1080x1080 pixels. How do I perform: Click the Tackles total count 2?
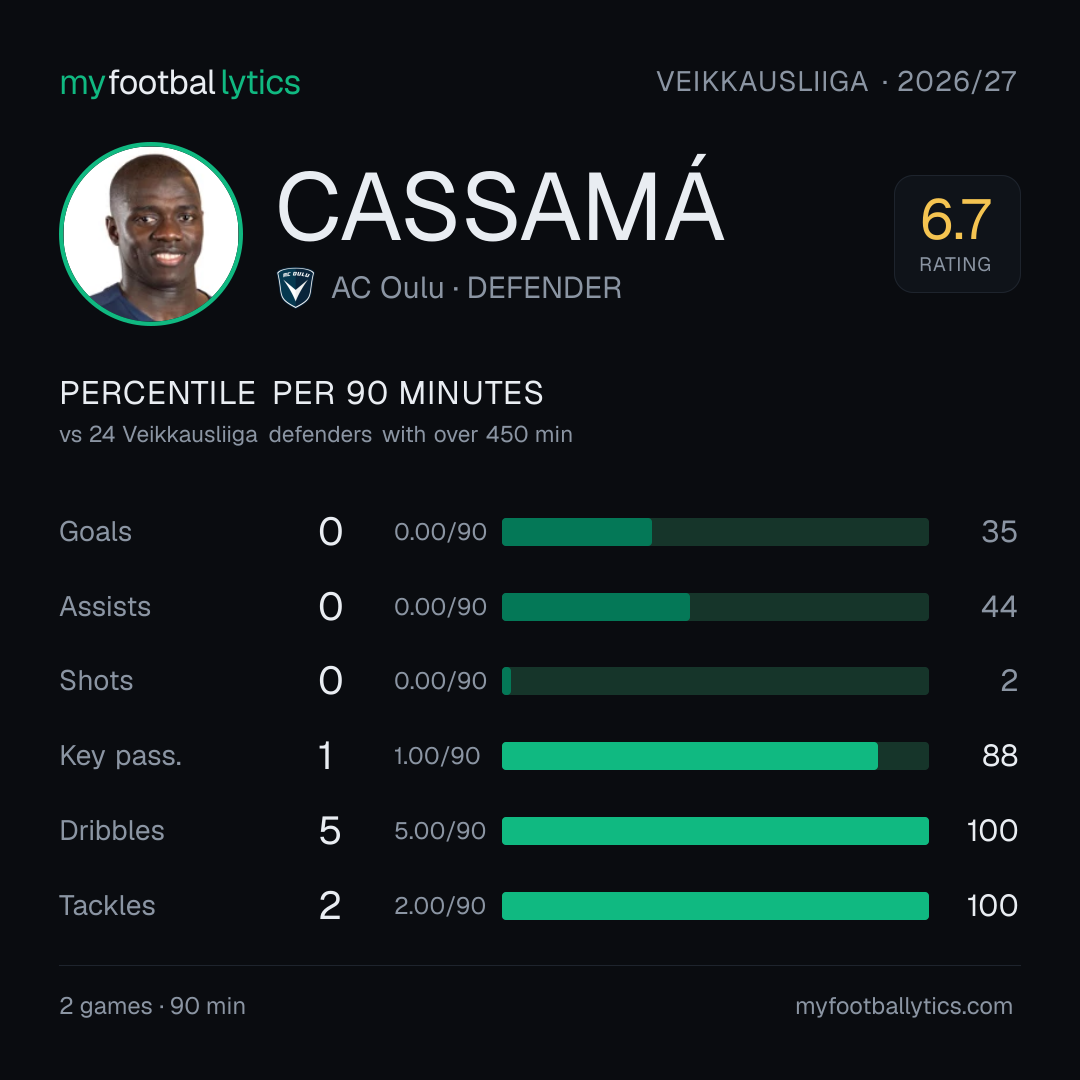pos(330,906)
